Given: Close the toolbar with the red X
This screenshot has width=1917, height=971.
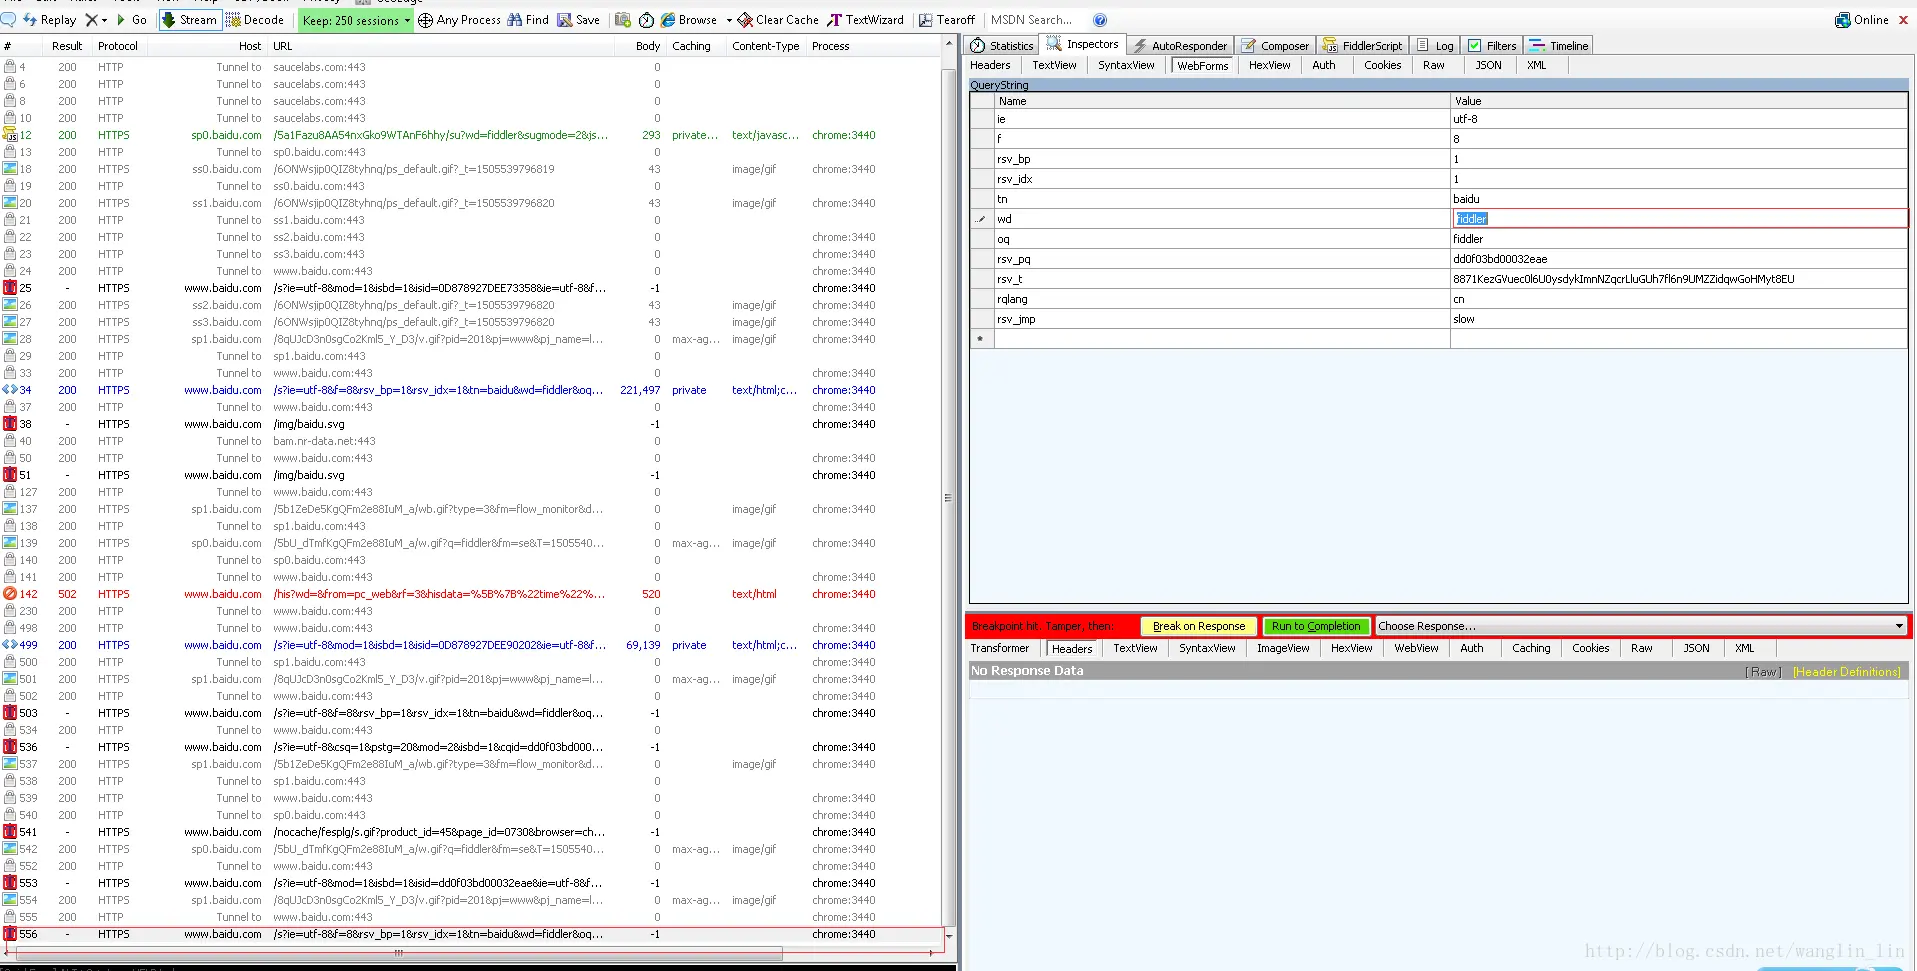Looking at the screenshot, I should [x=1903, y=19].
